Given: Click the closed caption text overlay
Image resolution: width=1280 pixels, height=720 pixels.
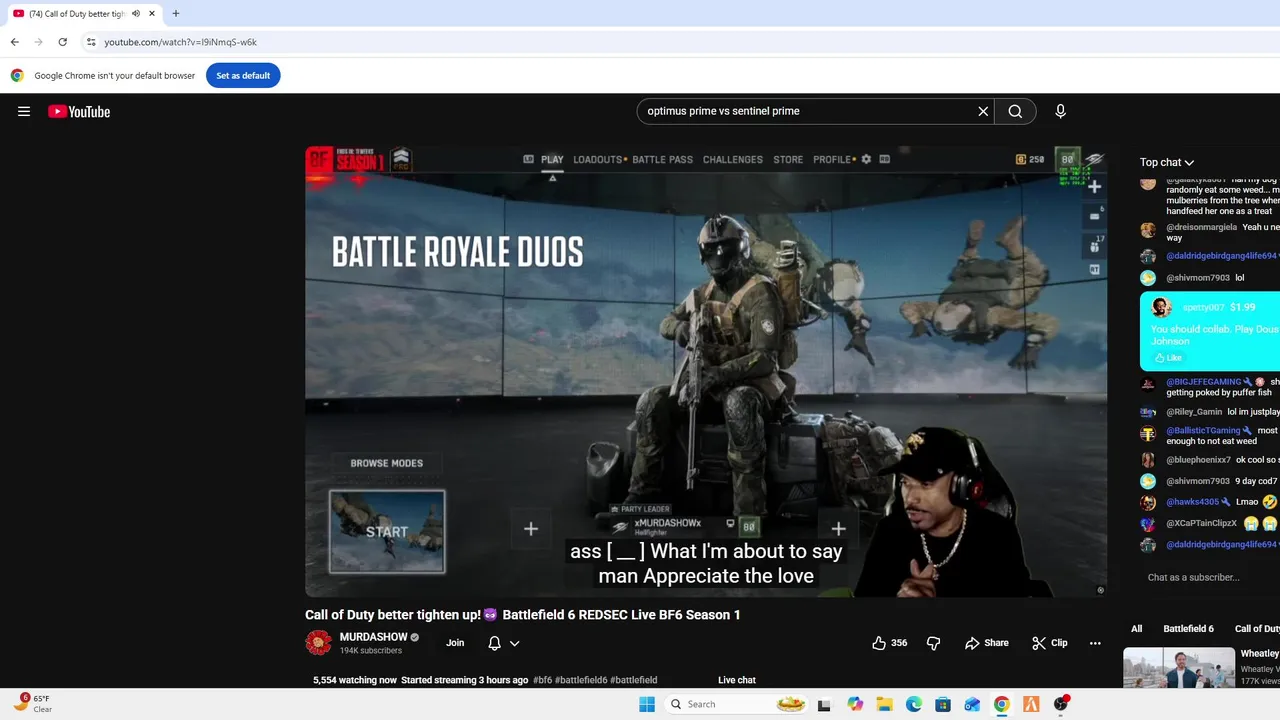Looking at the screenshot, I should (x=706, y=564).
